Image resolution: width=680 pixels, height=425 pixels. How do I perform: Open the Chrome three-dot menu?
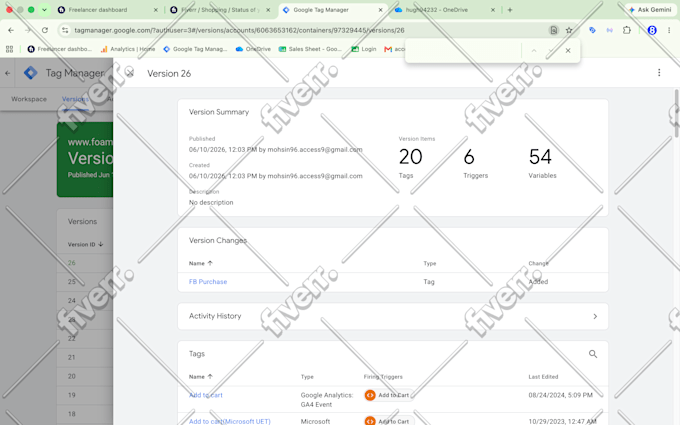669,30
